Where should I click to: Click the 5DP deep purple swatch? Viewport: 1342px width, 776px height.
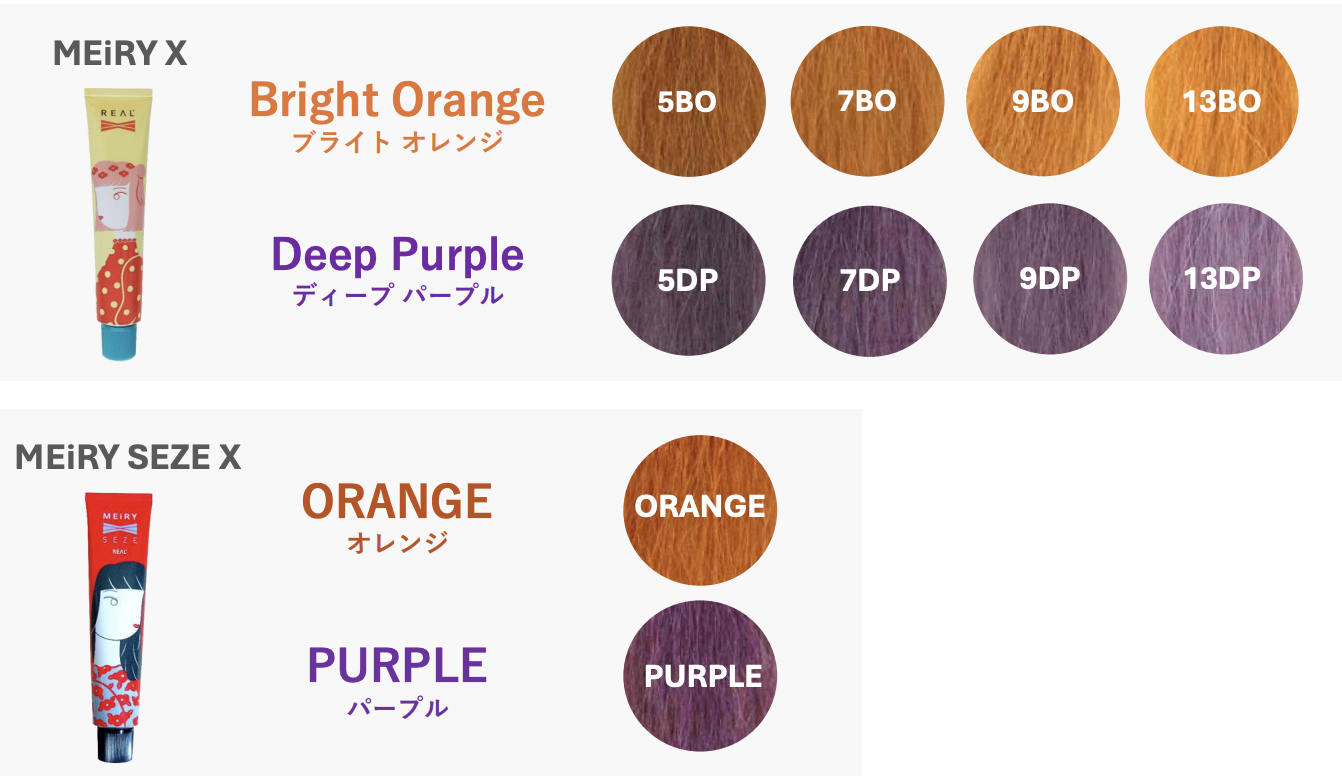point(688,280)
